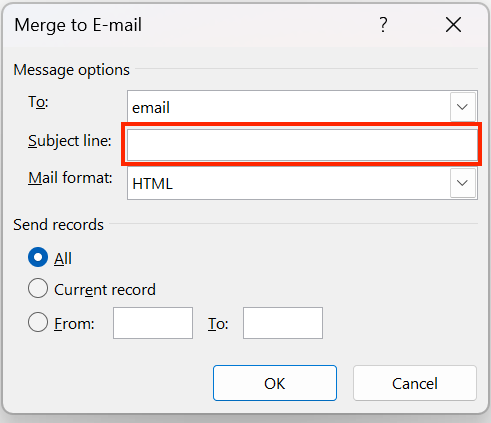Screen dimensions: 491x423
Task: Select the All records radio button
Action: click(x=38, y=257)
